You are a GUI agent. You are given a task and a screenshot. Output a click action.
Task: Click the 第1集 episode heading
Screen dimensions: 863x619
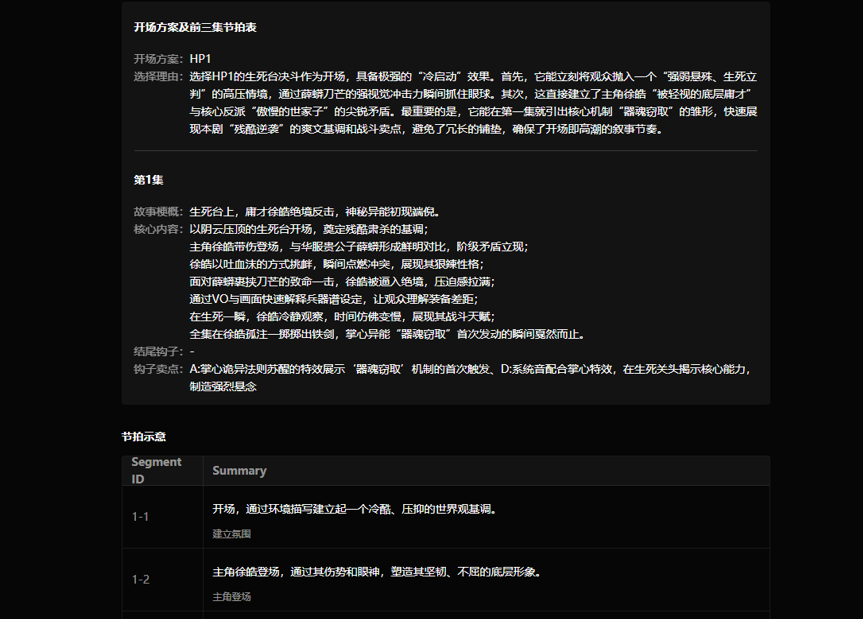(x=149, y=180)
